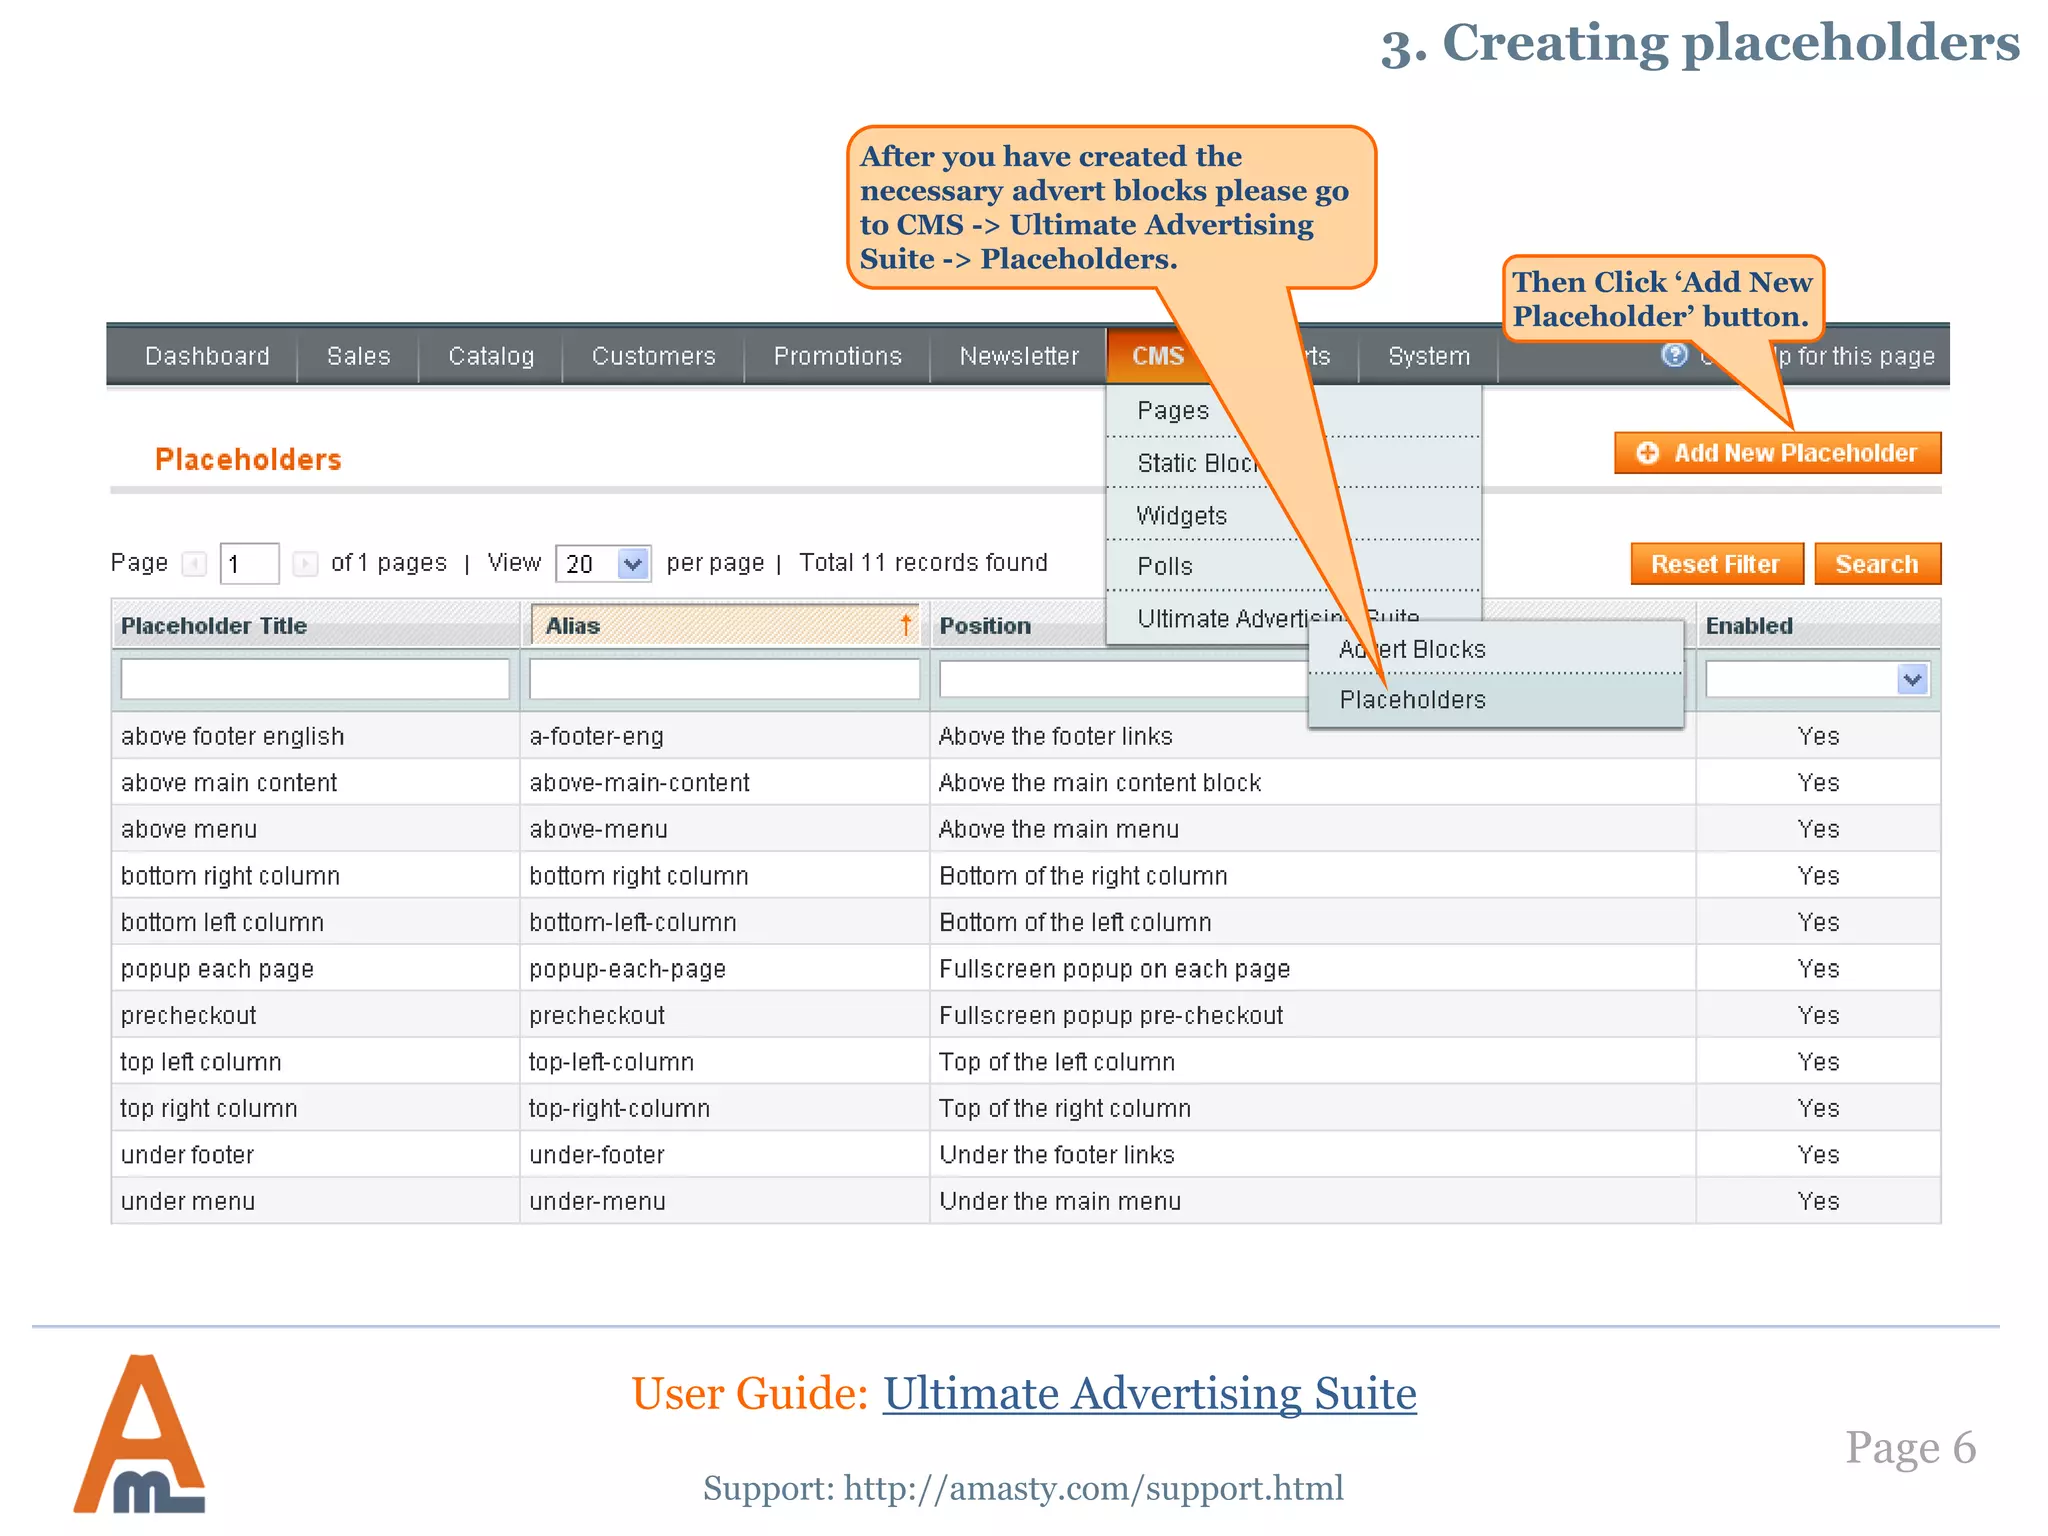
Task: Select Widgets in the CMS menu
Action: tap(1293, 515)
